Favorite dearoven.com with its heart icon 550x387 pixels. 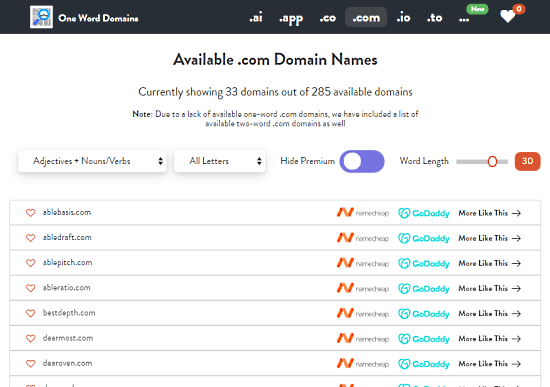(x=31, y=363)
